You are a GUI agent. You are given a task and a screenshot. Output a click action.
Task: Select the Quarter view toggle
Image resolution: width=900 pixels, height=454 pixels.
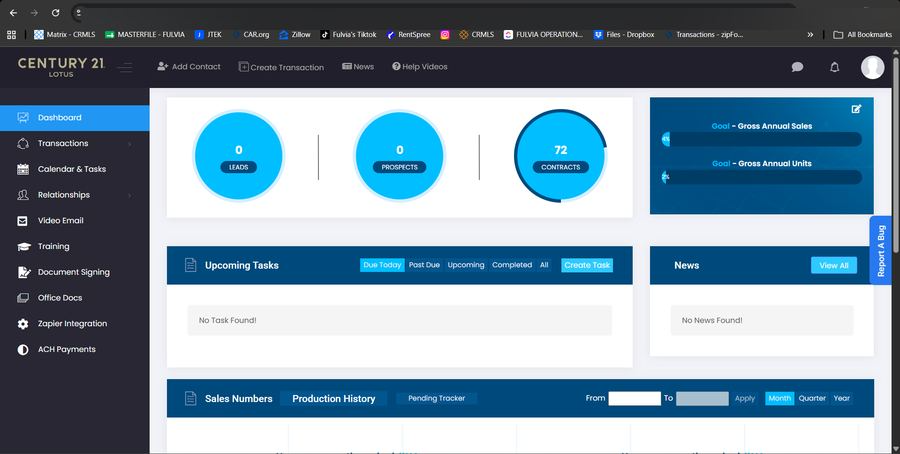[812, 398]
